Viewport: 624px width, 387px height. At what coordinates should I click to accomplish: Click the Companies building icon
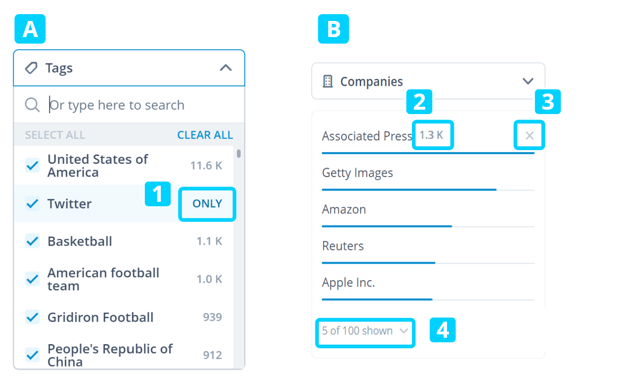[x=328, y=81]
